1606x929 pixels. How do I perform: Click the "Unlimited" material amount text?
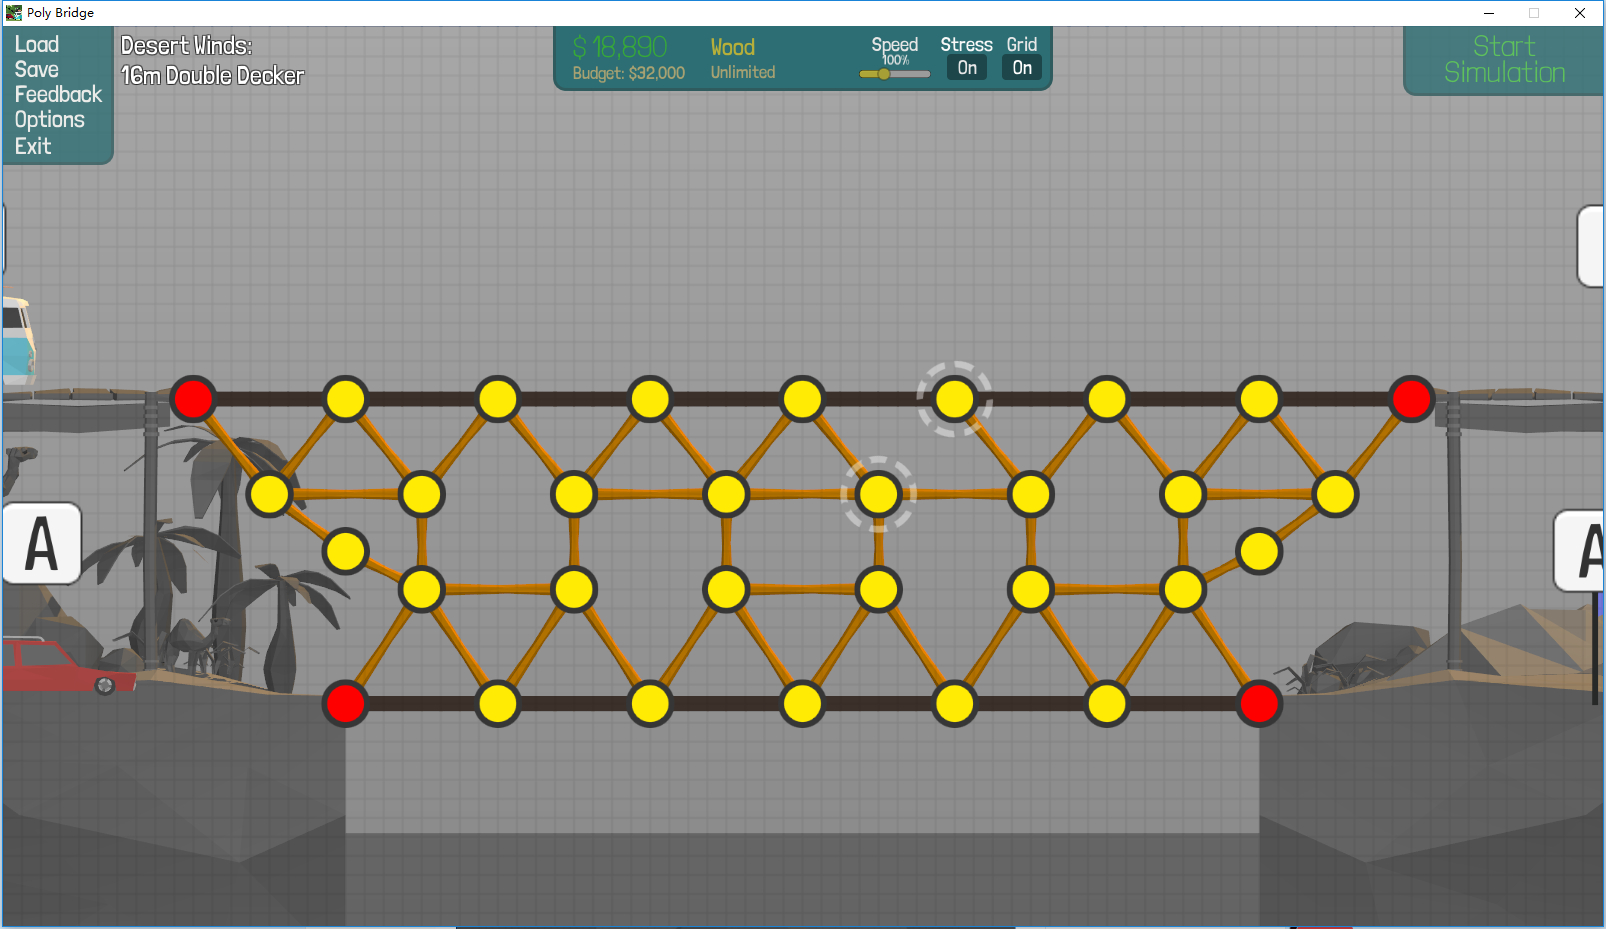(743, 72)
